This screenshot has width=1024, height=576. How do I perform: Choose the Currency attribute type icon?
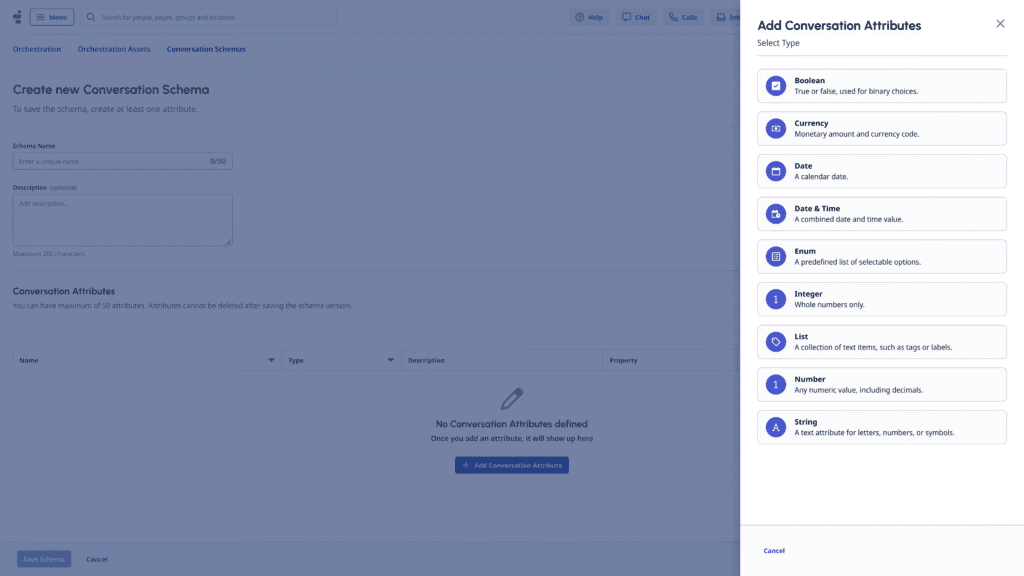[x=775, y=129]
